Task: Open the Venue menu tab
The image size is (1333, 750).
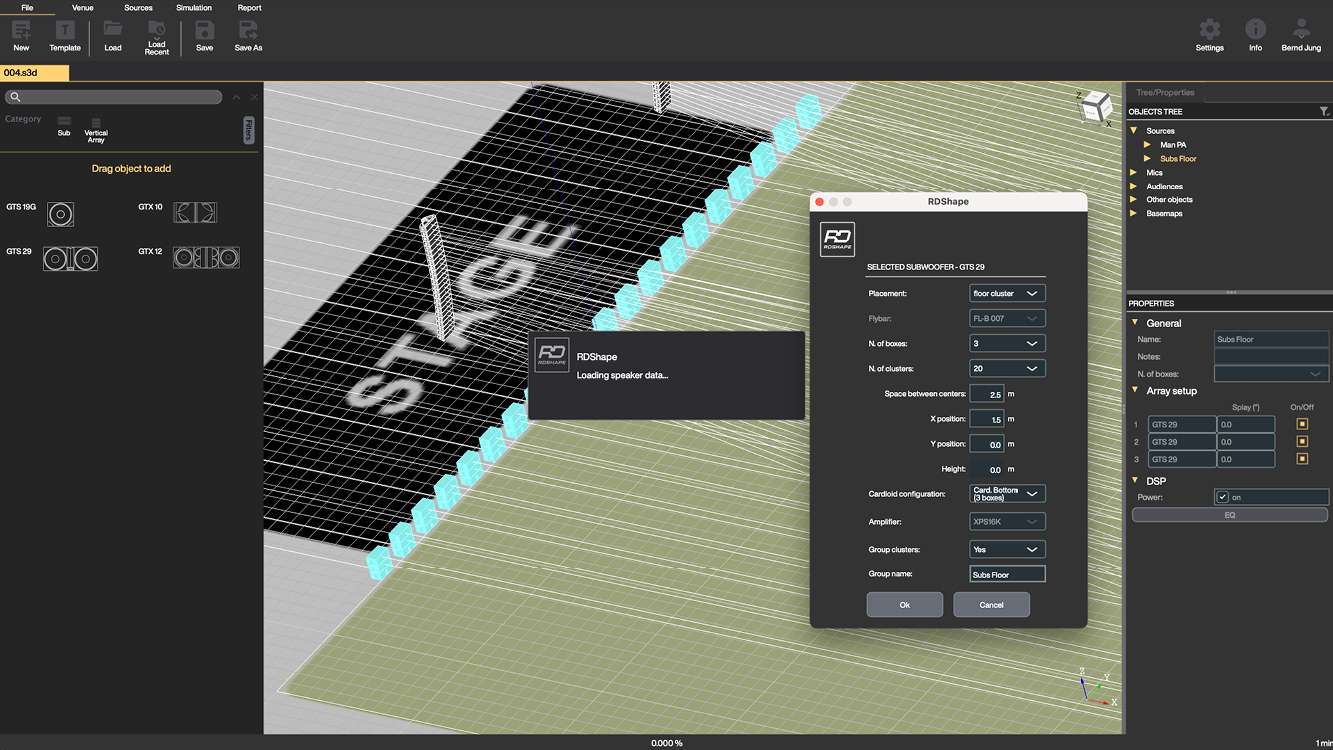Action: [x=83, y=8]
